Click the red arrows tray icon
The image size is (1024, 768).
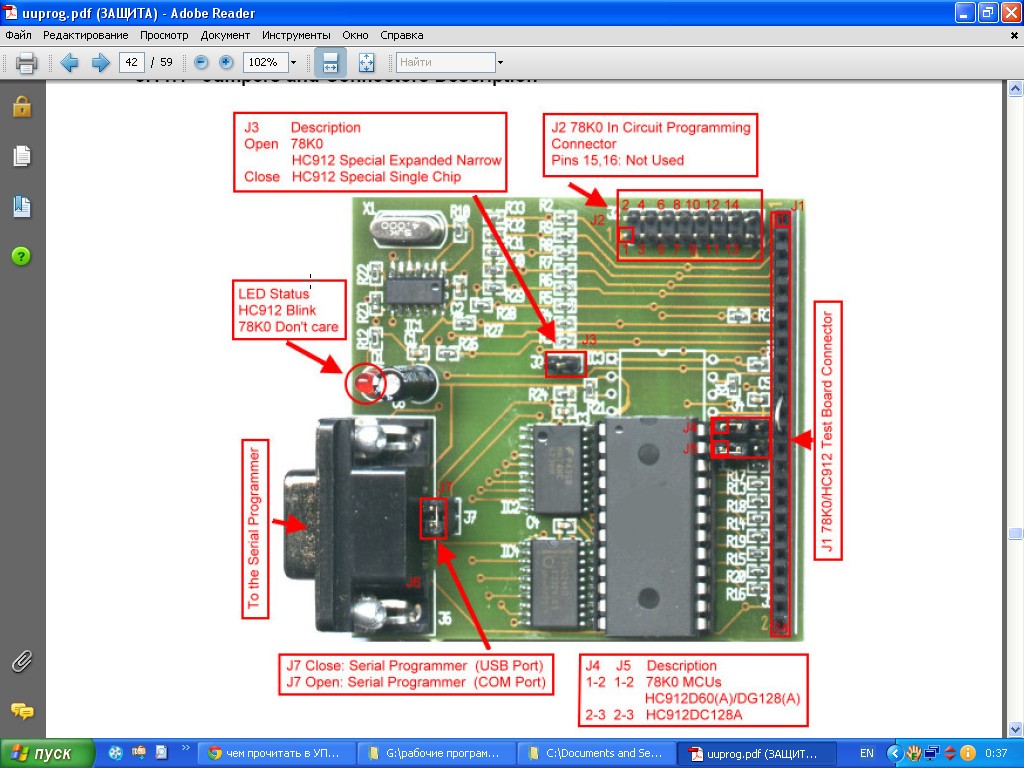coord(950,753)
